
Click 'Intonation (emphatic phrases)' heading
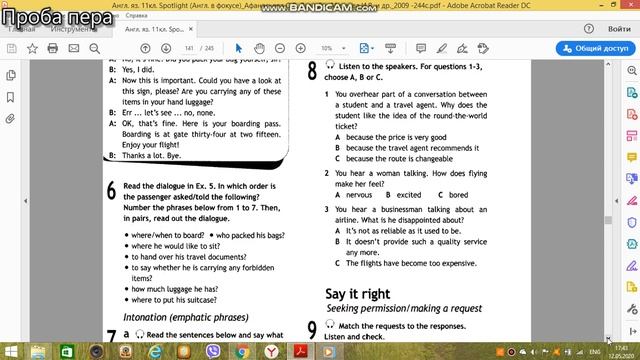point(186,317)
